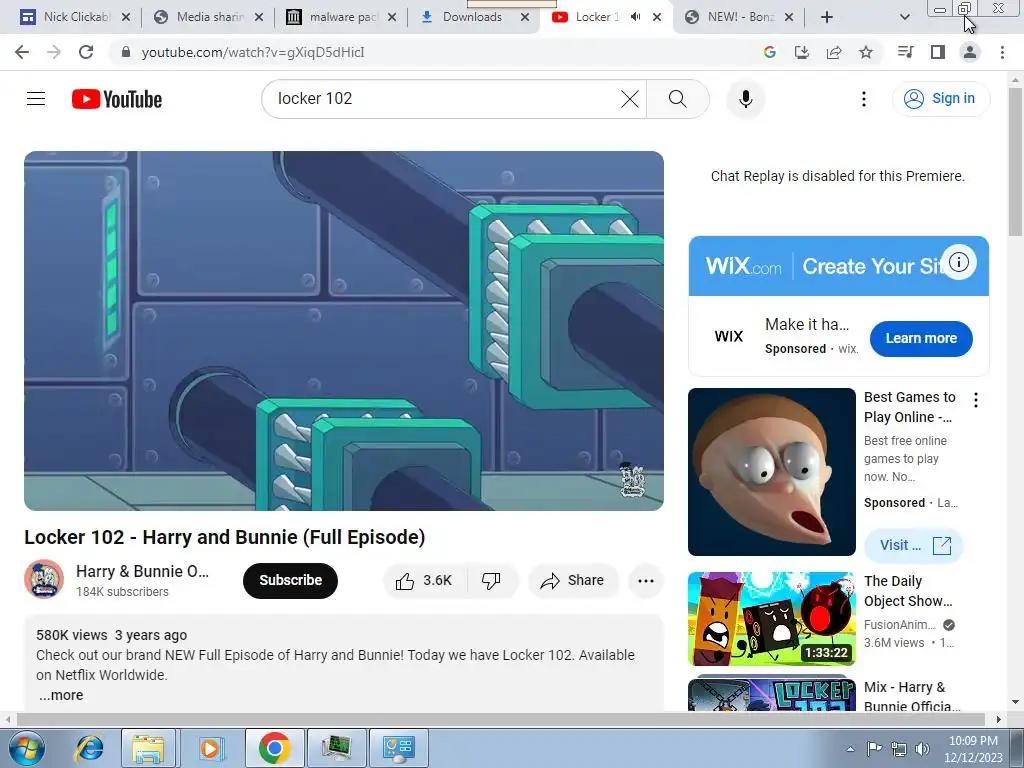
Task: Click Learn more on Wix ad
Action: 921,338
